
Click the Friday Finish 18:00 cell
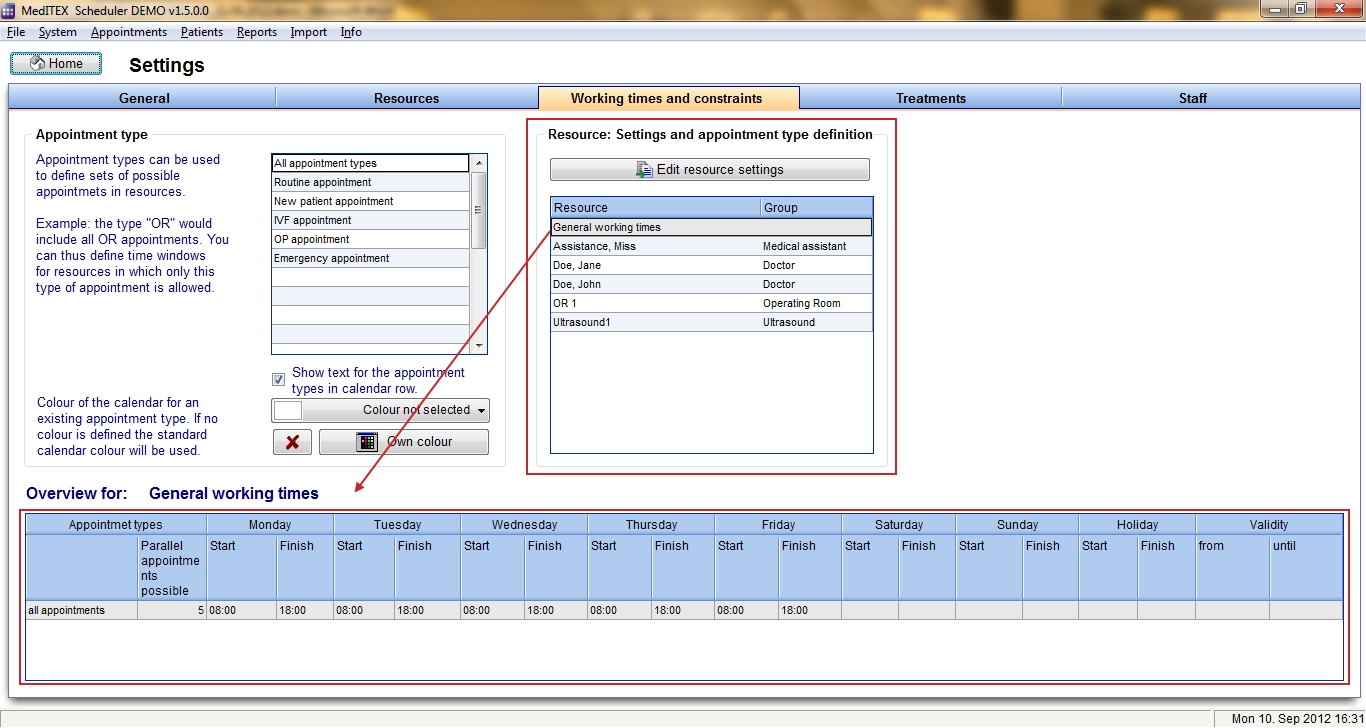(810, 610)
